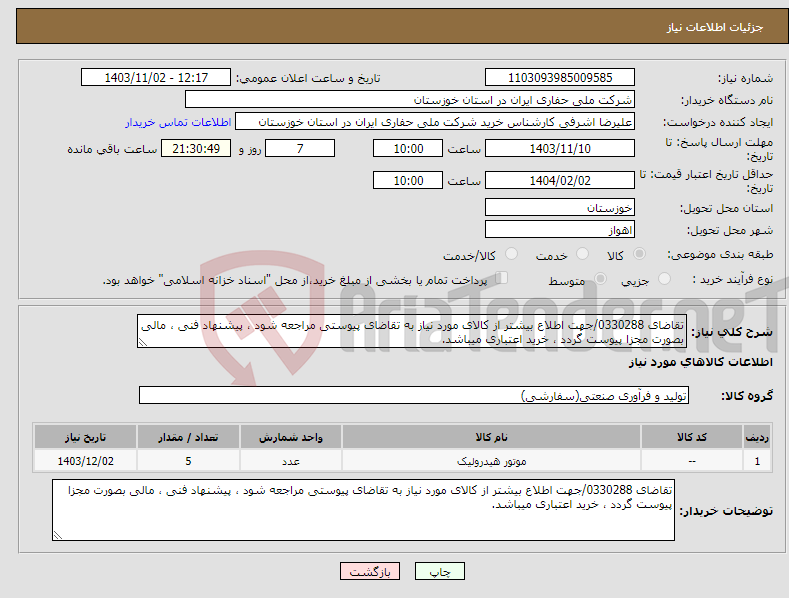Click the price validity hour 10:00 field
789x598 pixels.
[x=408, y=180]
